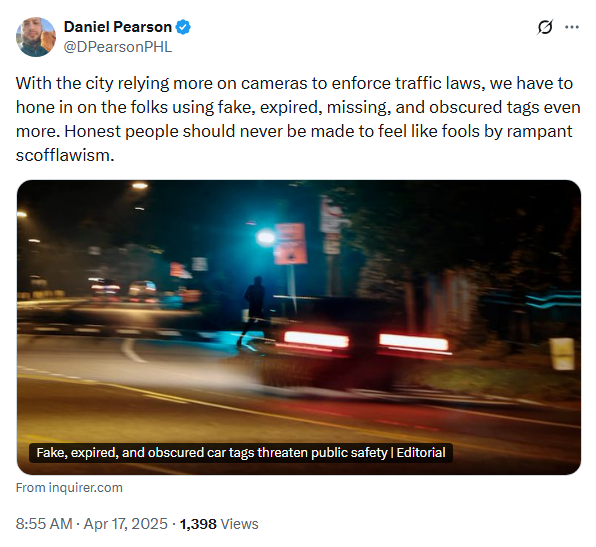Click the orange road sign in photo
Viewport: 596px width, 547px height.
pos(290,244)
